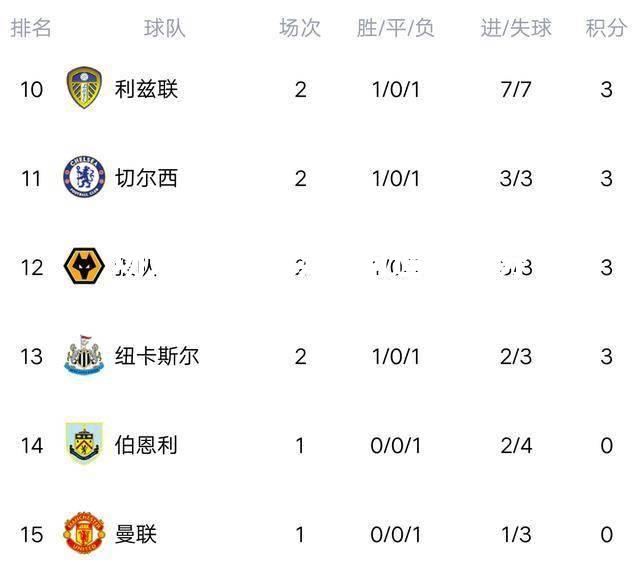The height and width of the screenshot is (584, 640).
Task: Click the 曼联 team name
Action: (x=136, y=534)
